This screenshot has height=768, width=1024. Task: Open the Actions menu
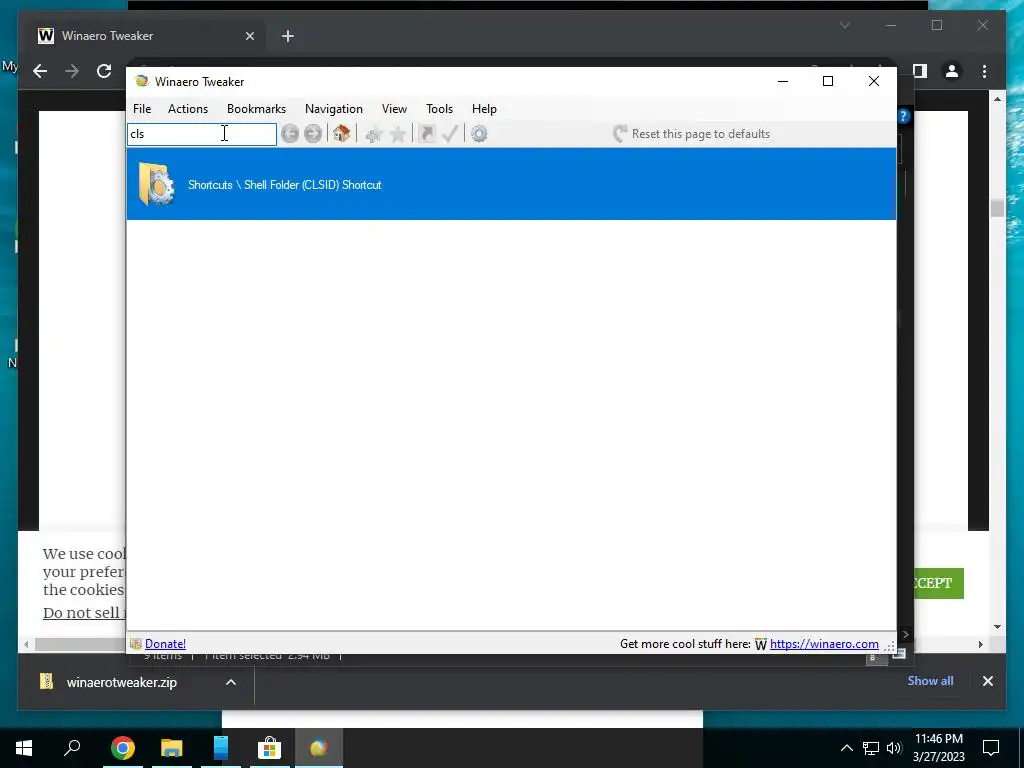[188, 109]
